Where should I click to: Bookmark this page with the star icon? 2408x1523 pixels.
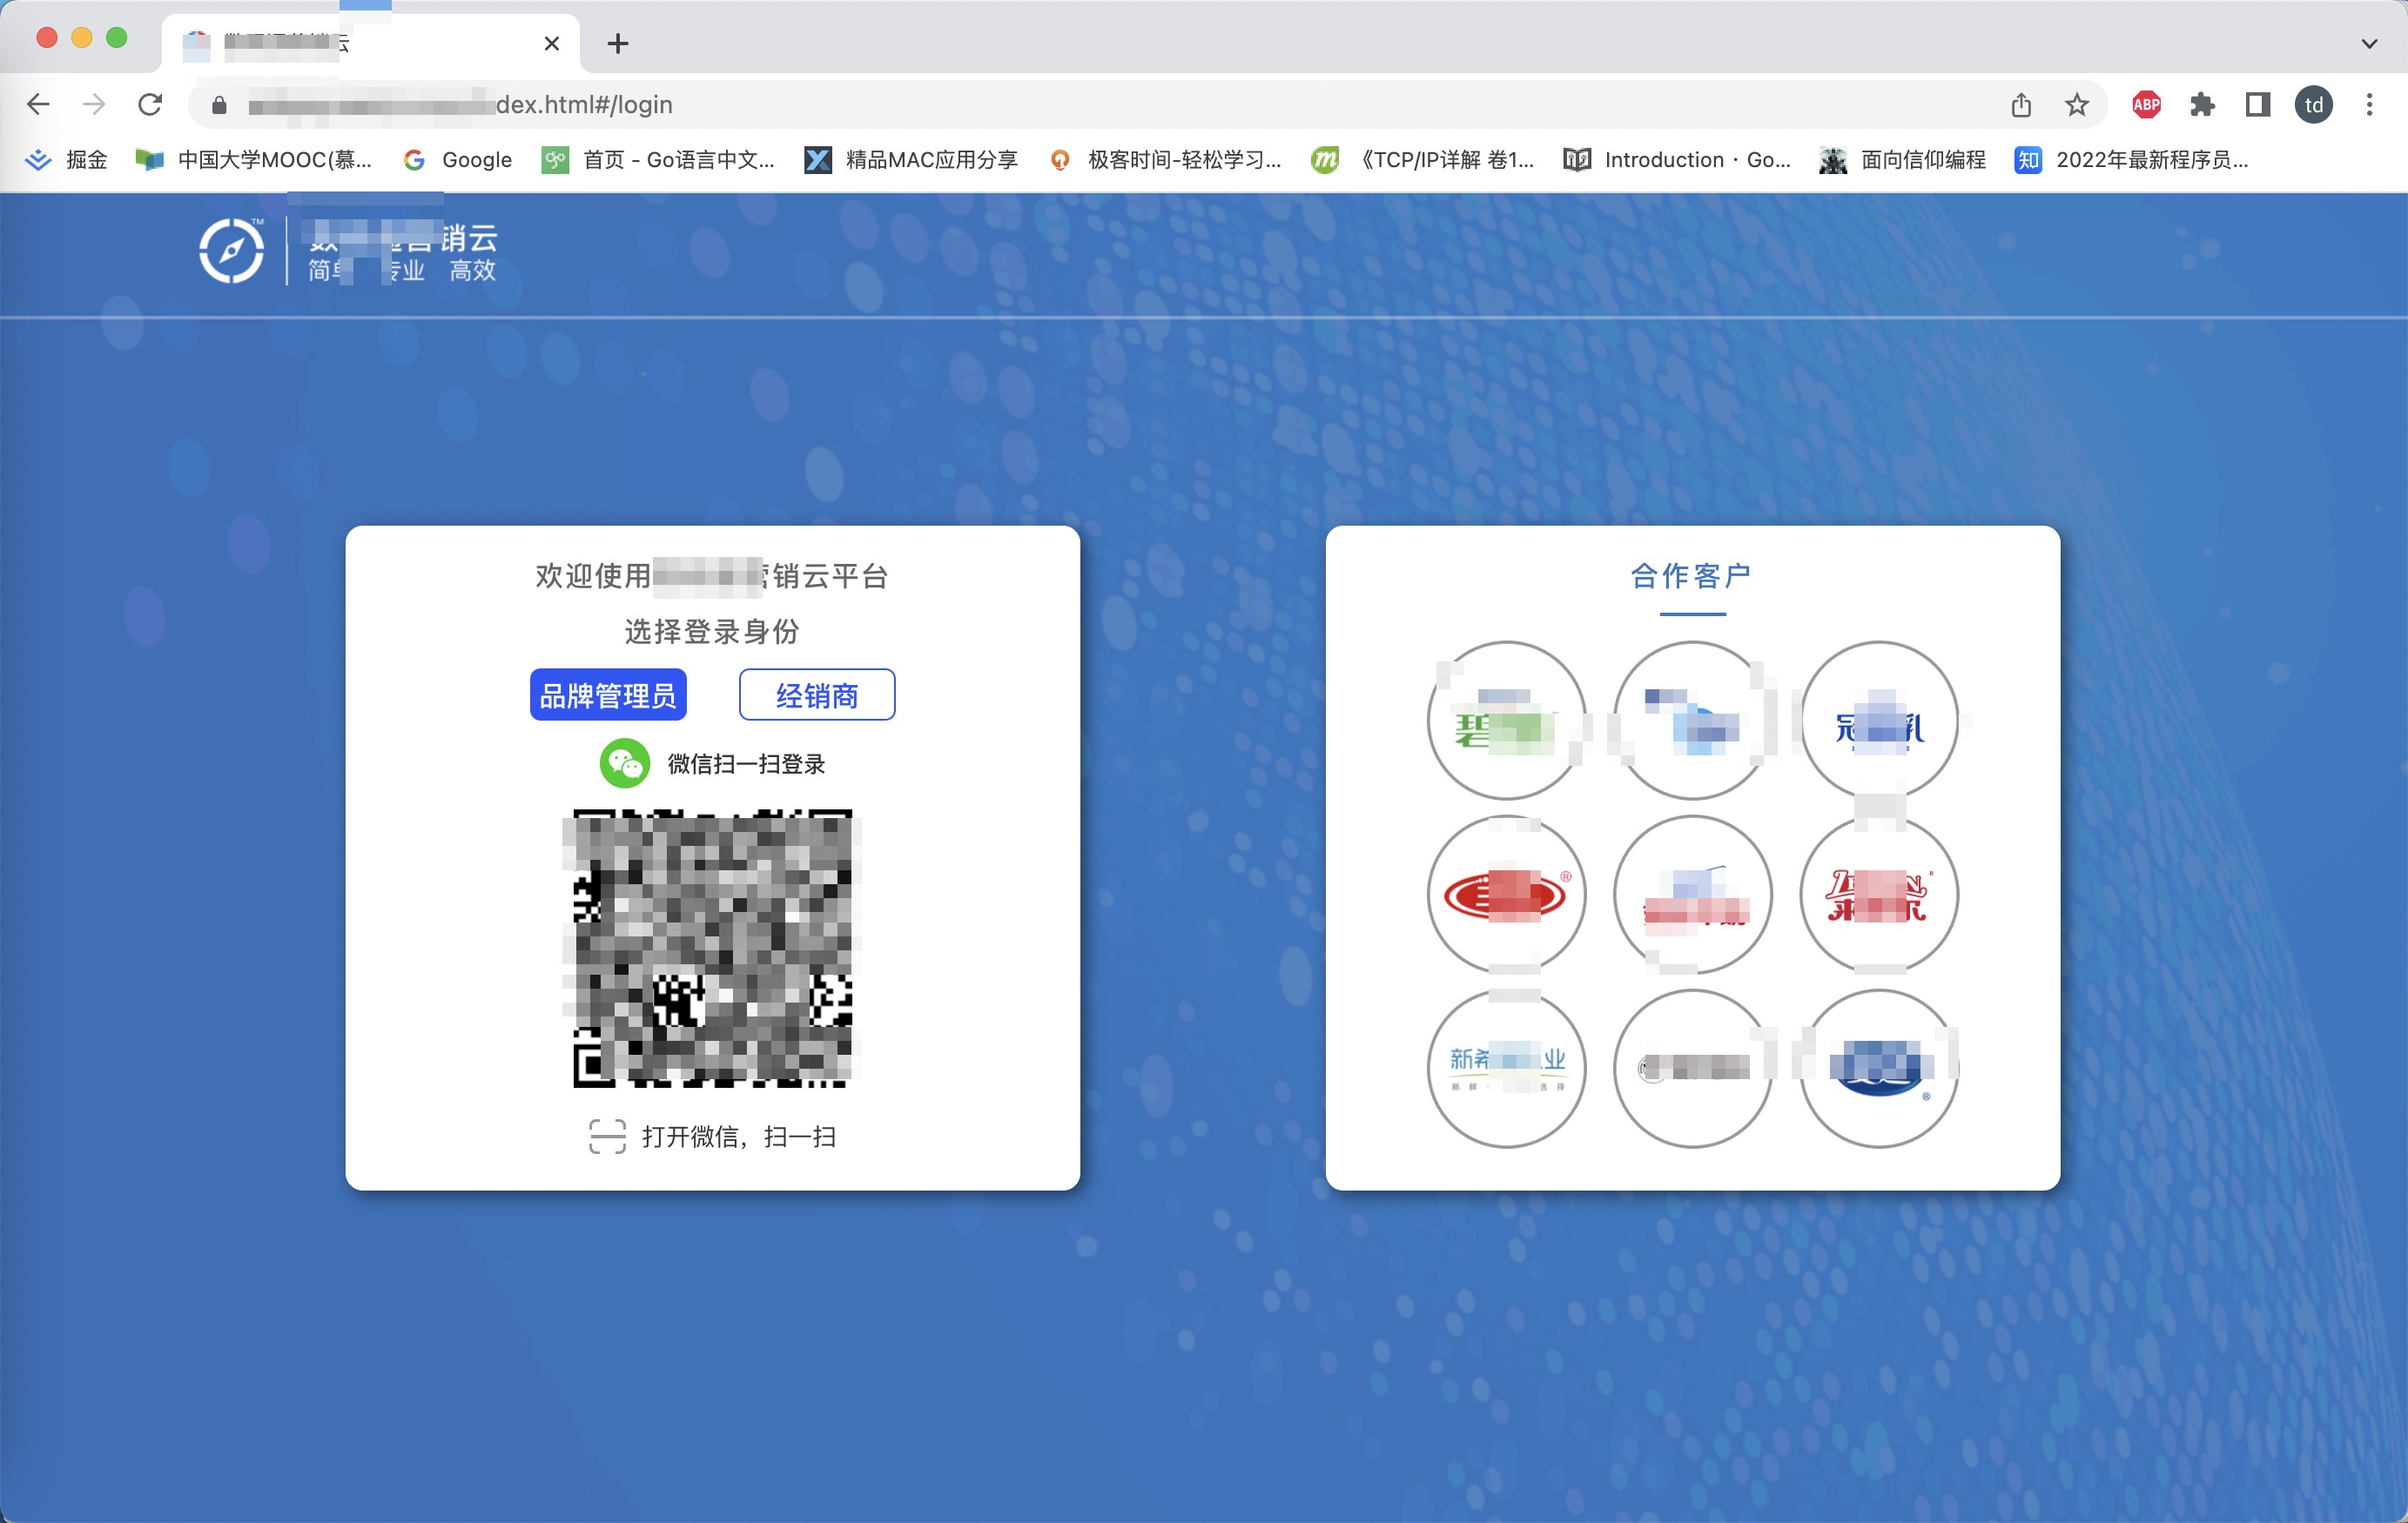tap(2077, 104)
